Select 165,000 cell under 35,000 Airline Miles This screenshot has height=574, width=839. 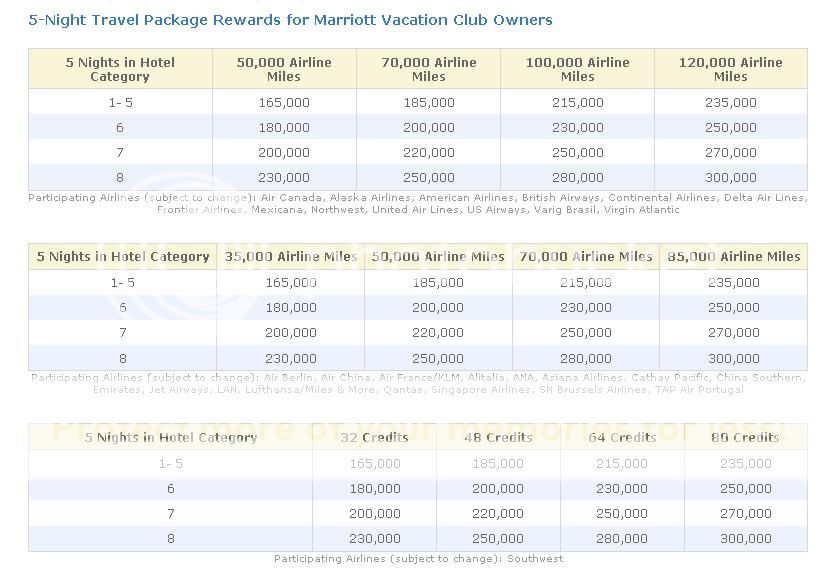[290, 283]
